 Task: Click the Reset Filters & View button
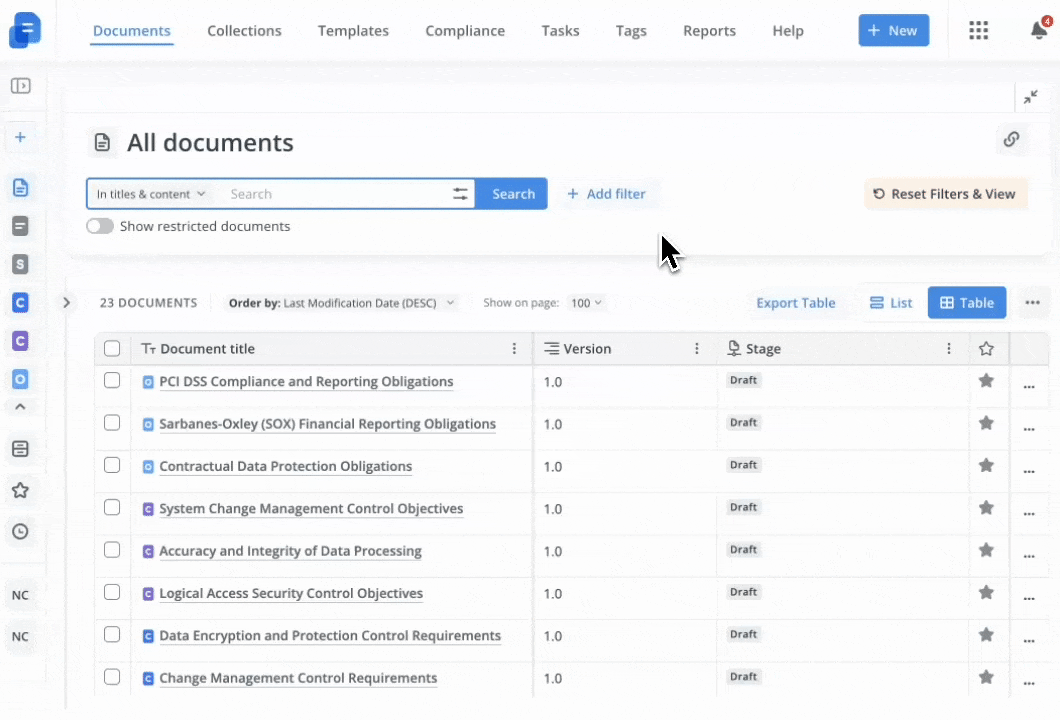coord(945,194)
